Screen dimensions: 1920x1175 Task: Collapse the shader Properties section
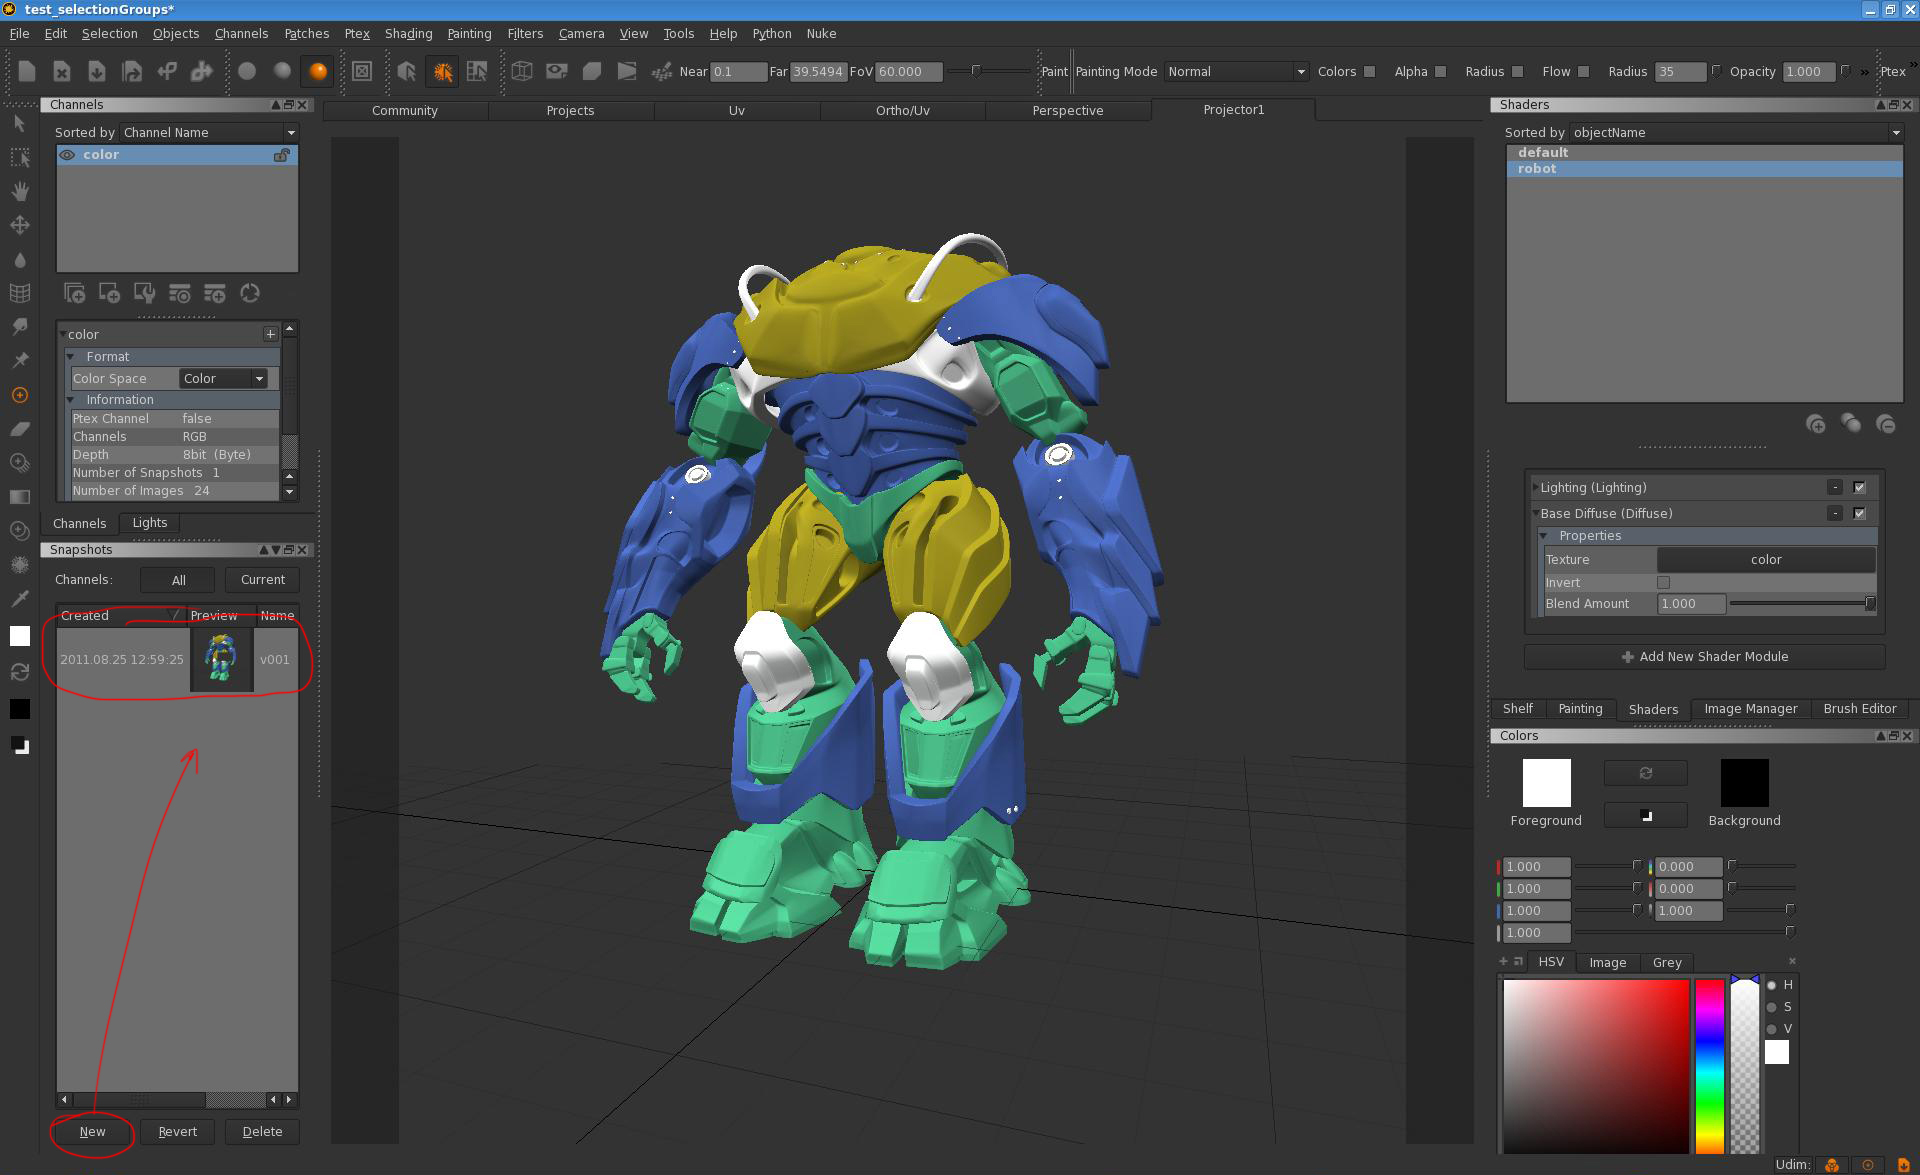[x=1544, y=536]
